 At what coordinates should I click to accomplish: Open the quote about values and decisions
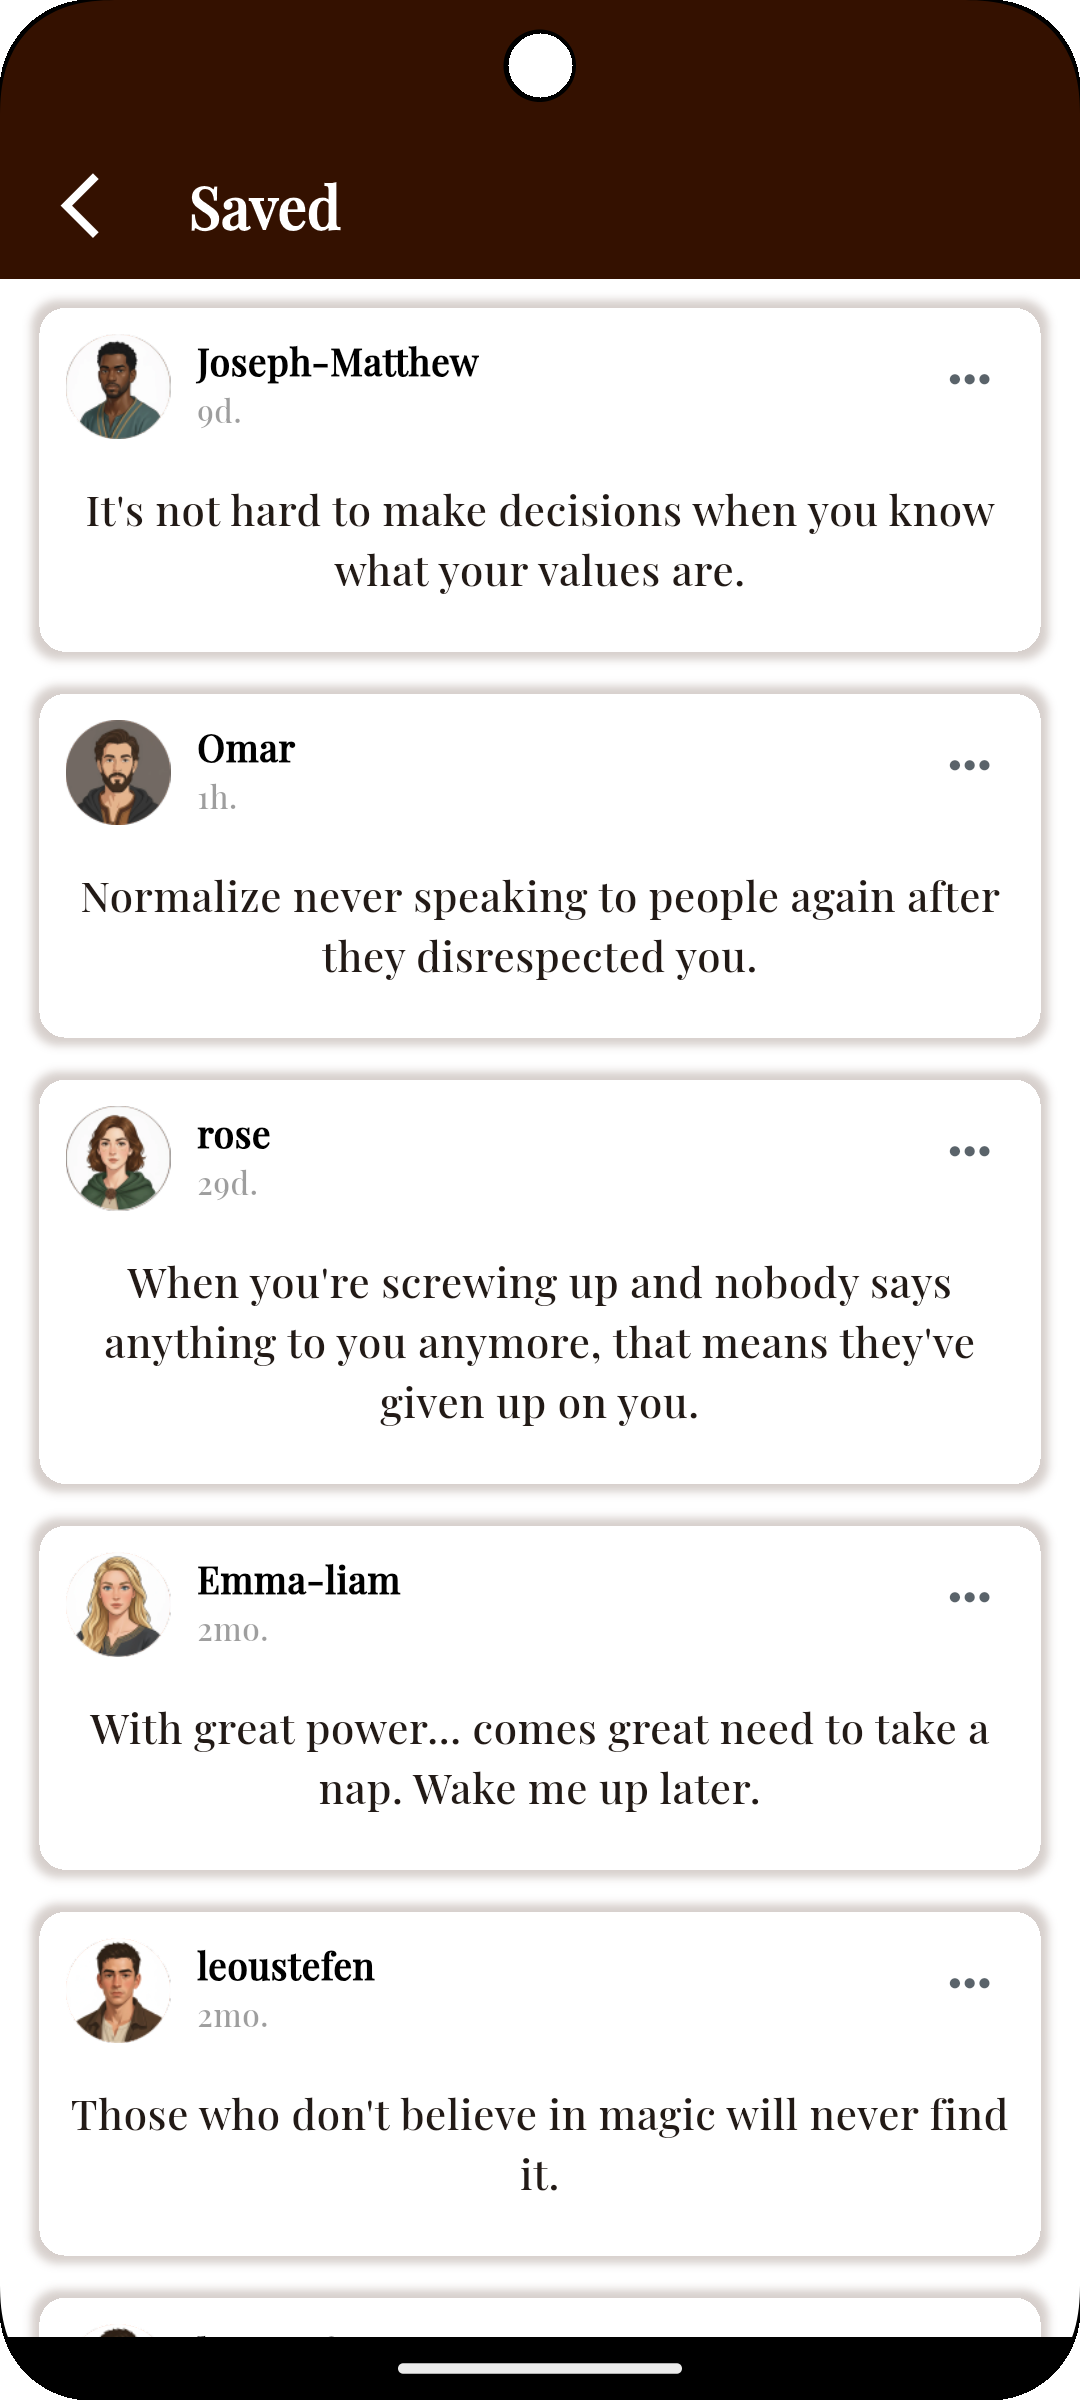point(540,540)
